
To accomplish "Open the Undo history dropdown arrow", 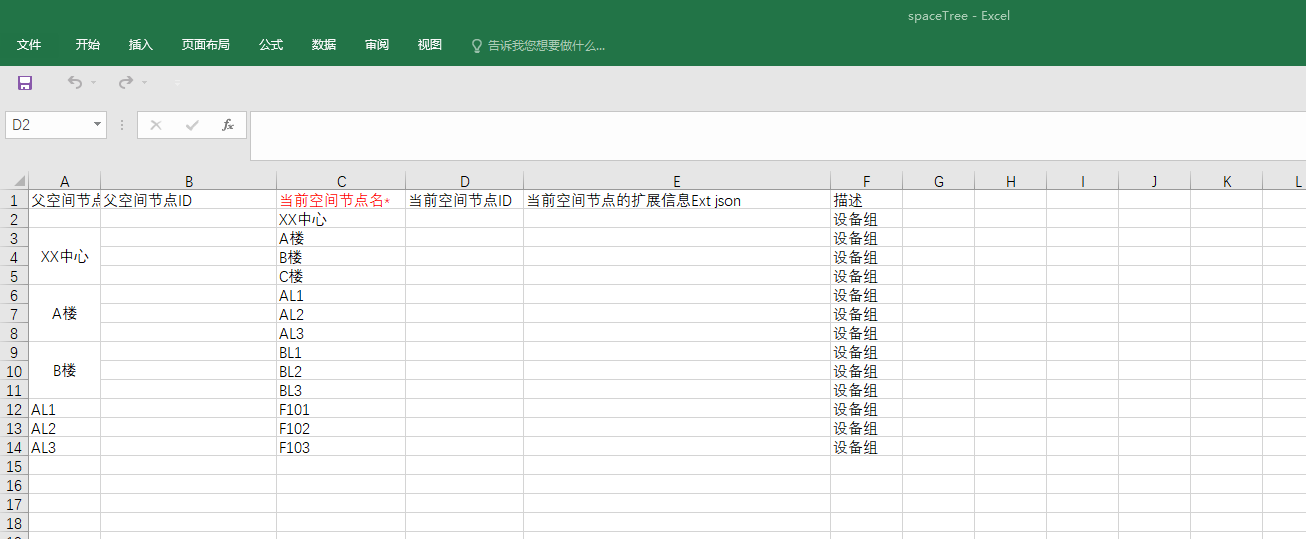I will tap(94, 83).
